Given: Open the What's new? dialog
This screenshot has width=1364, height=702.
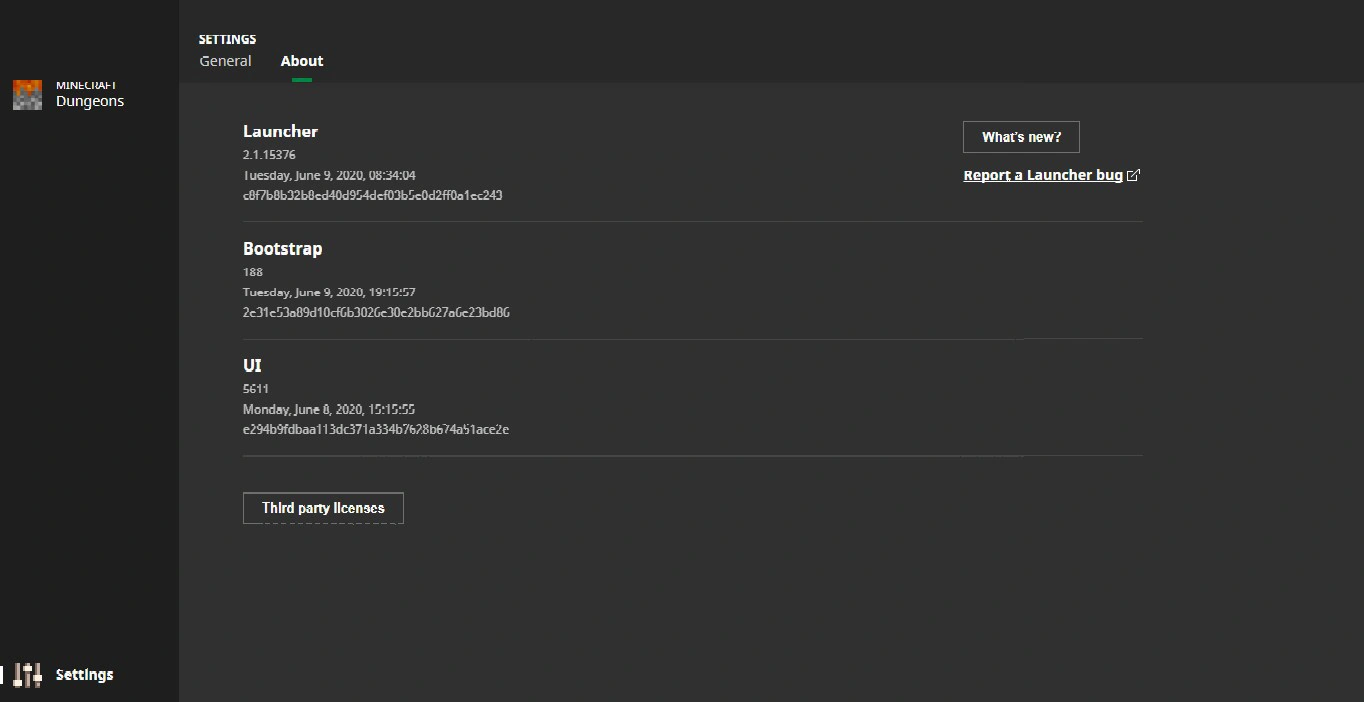Looking at the screenshot, I should [x=1021, y=137].
